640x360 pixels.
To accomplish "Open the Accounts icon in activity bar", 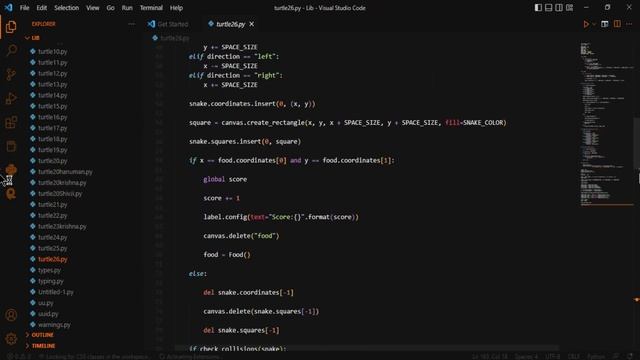I will click(x=11, y=315).
